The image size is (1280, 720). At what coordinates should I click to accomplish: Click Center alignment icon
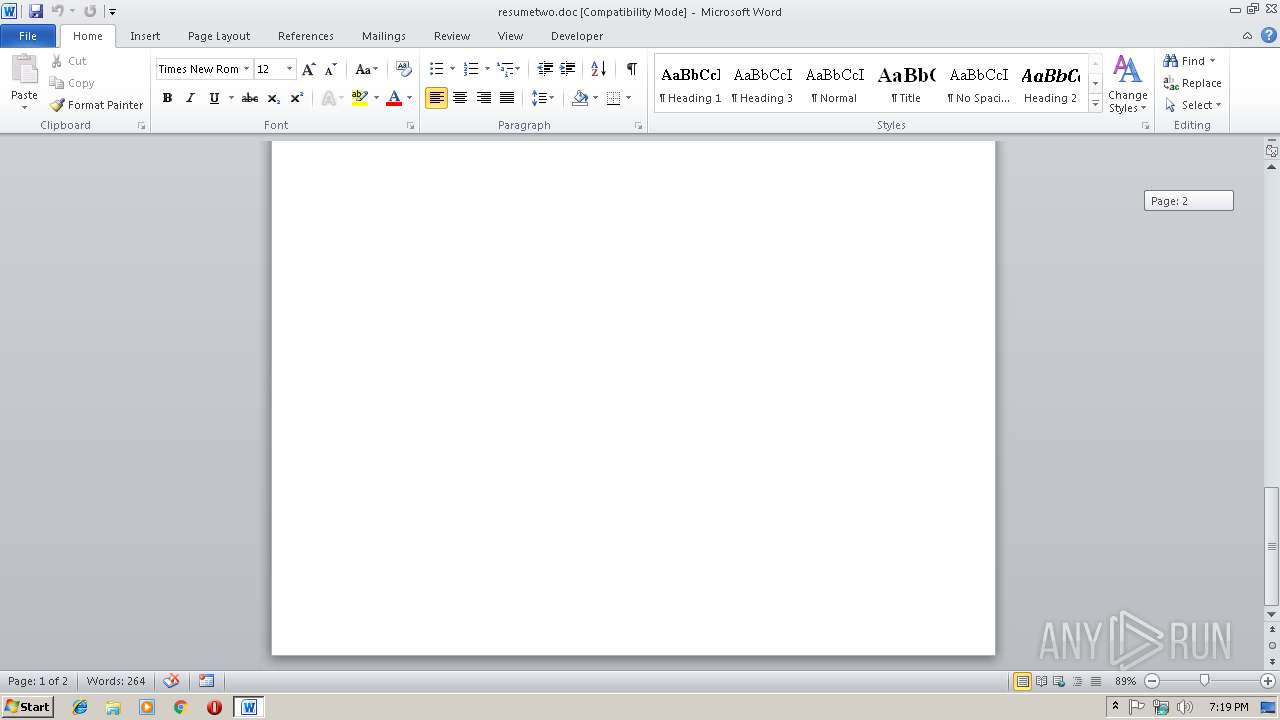click(x=460, y=98)
